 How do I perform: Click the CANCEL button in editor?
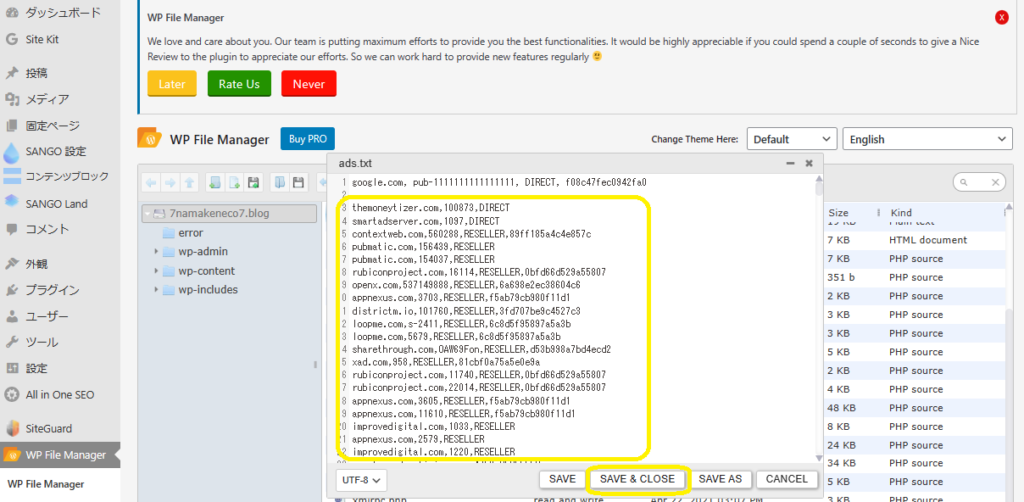point(787,479)
